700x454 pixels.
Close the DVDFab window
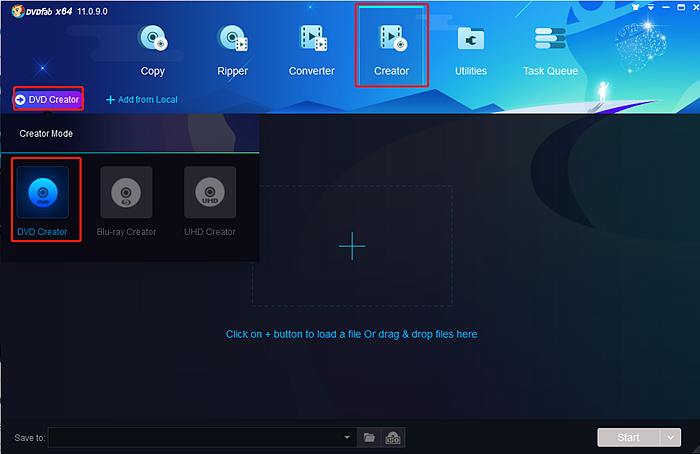pyautogui.click(x=695, y=7)
